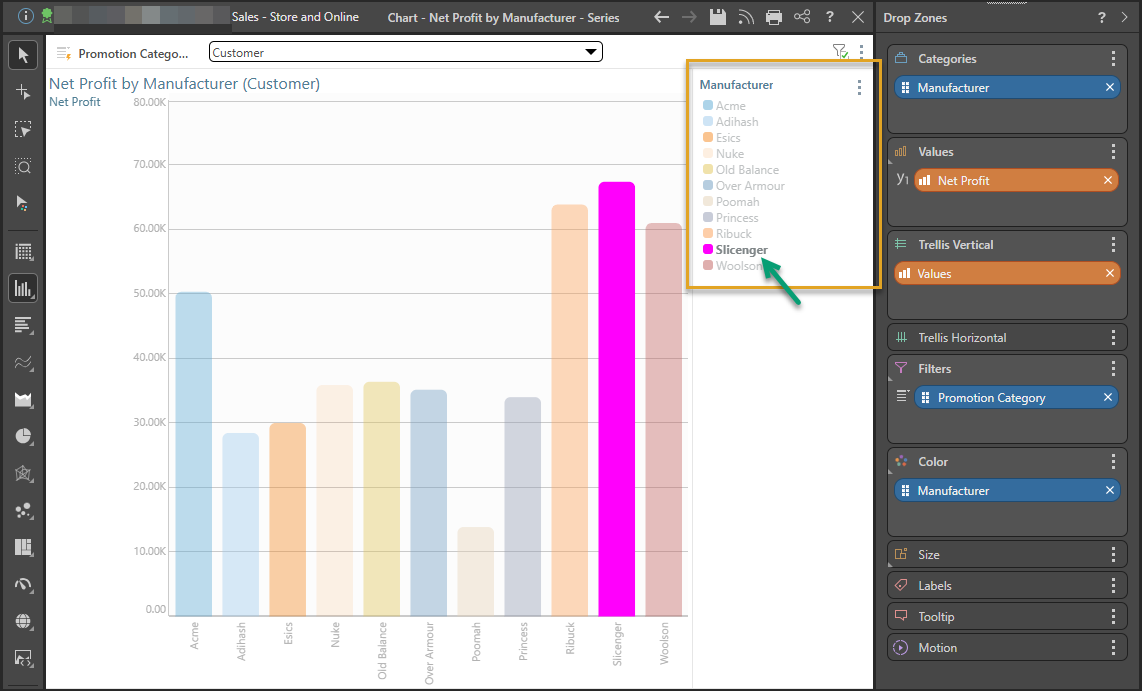
Task: Click the share icon in the header
Action: click(801, 17)
